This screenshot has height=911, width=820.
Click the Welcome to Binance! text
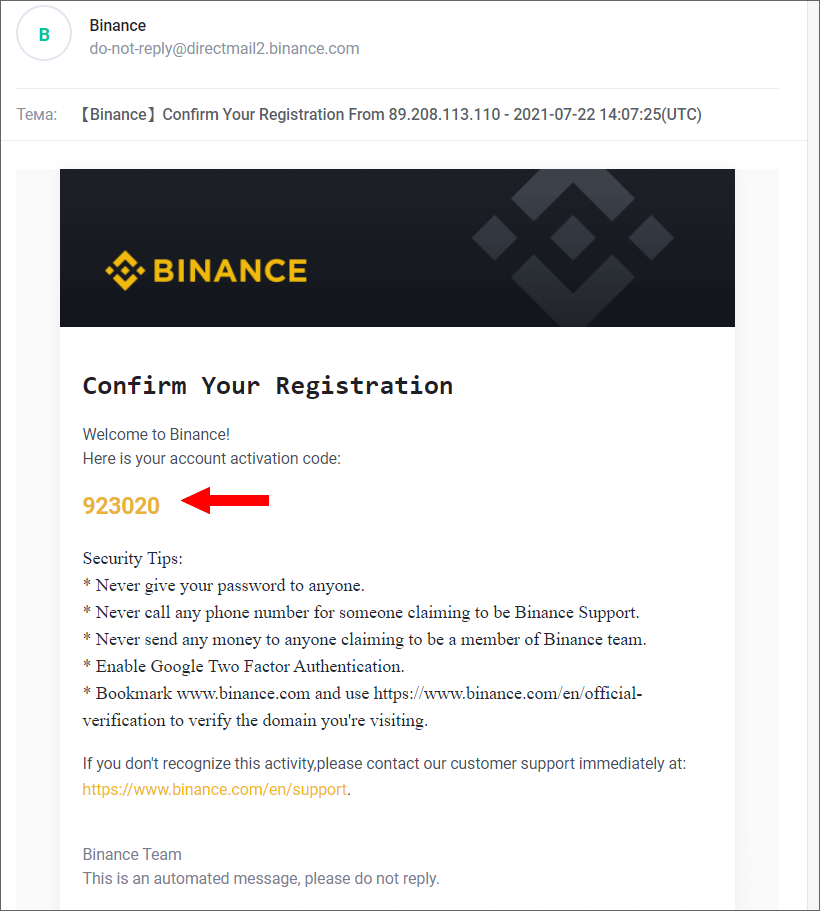click(x=156, y=435)
